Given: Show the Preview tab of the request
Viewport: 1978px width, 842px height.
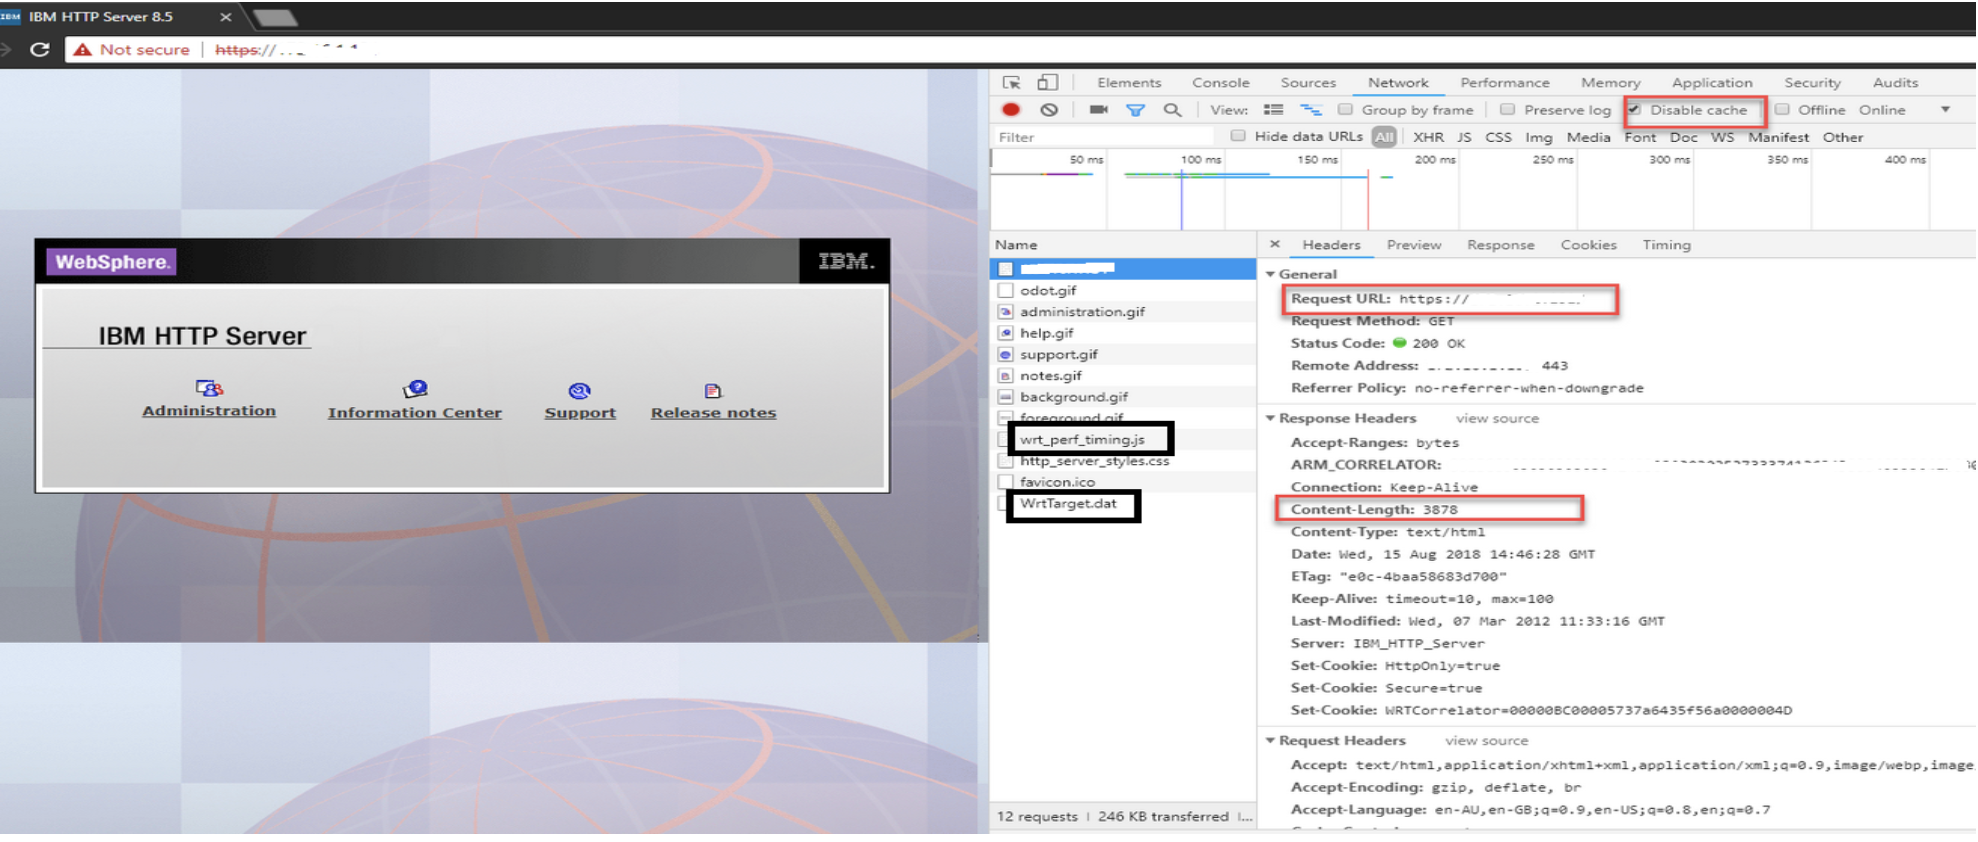Looking at the screenshot, I should point(1414,244).
